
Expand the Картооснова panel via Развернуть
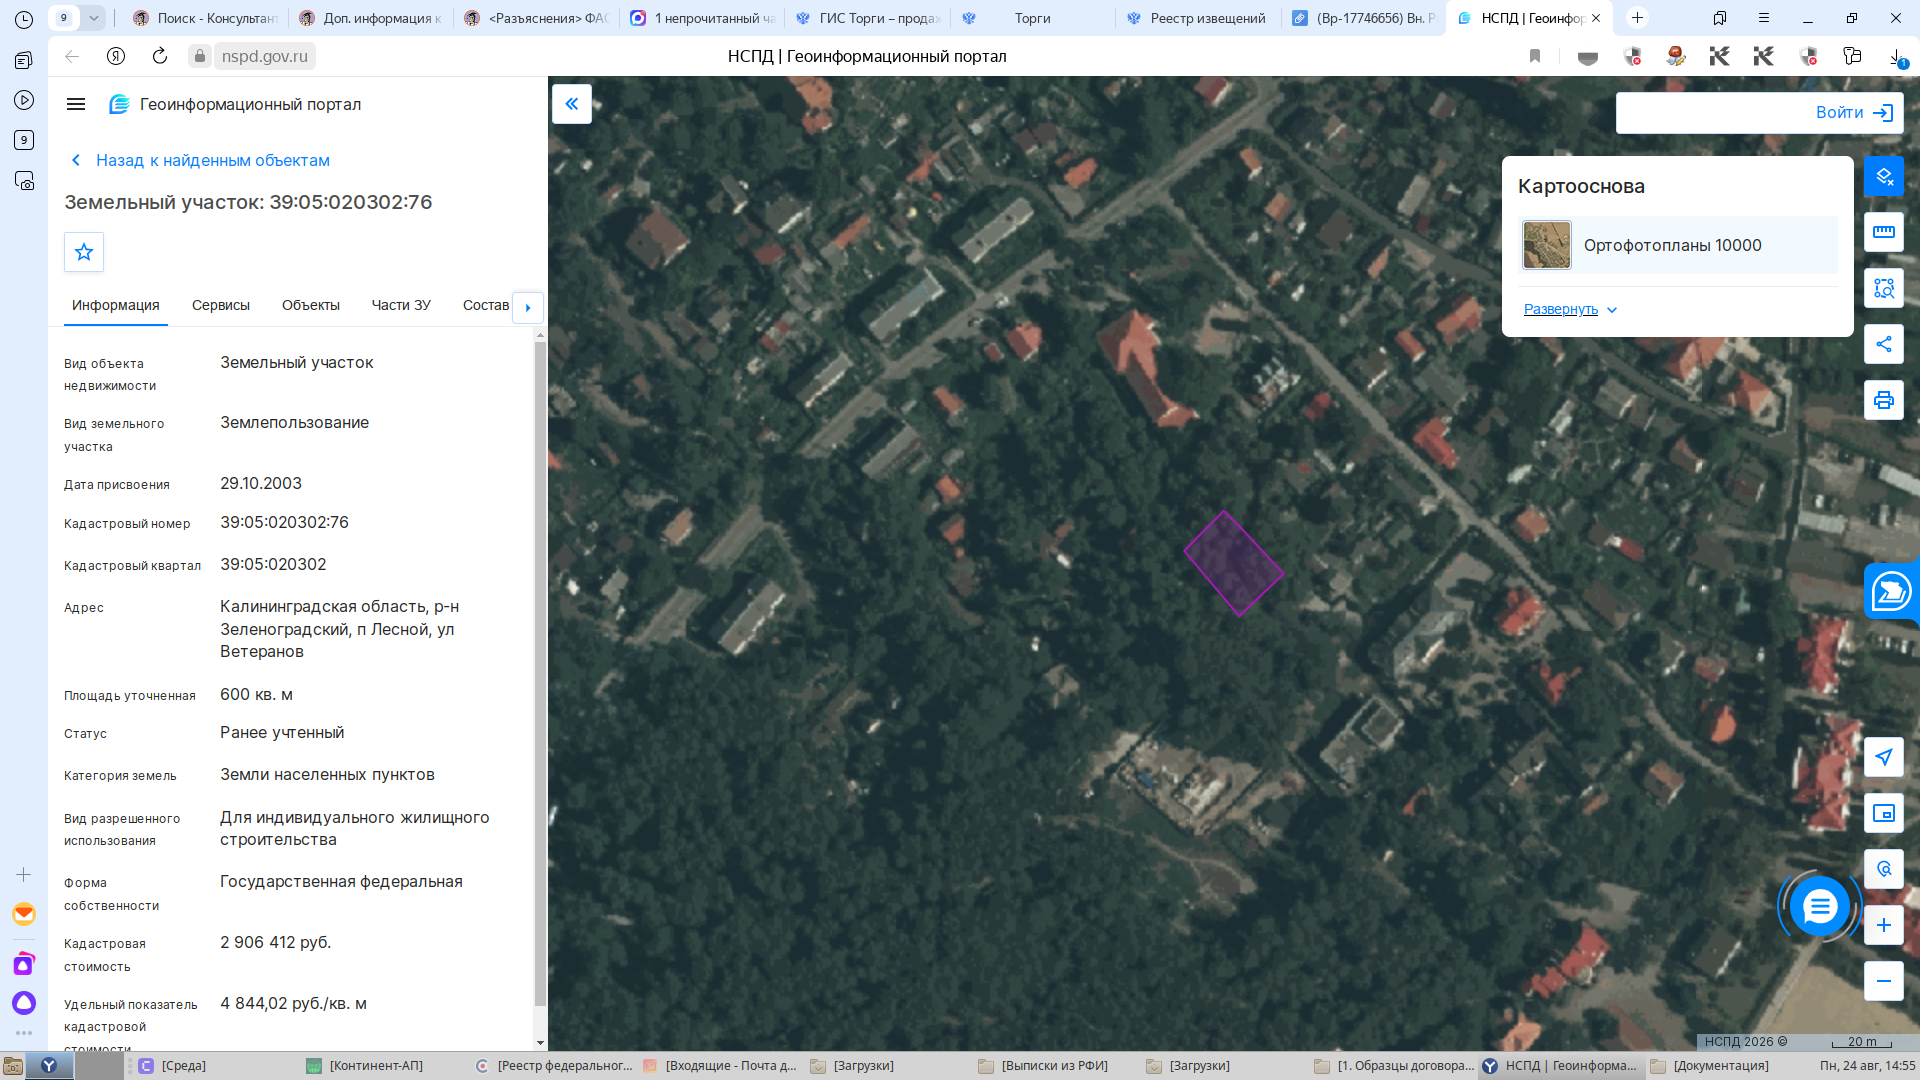(x=1570, y=309)
